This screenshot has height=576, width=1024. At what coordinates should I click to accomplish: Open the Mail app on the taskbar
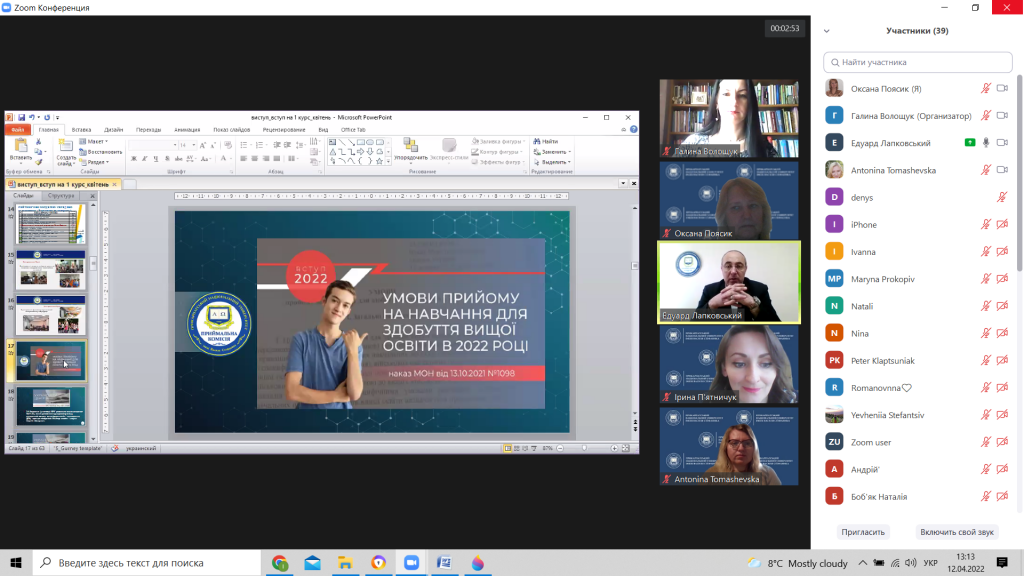pos(312,563)
